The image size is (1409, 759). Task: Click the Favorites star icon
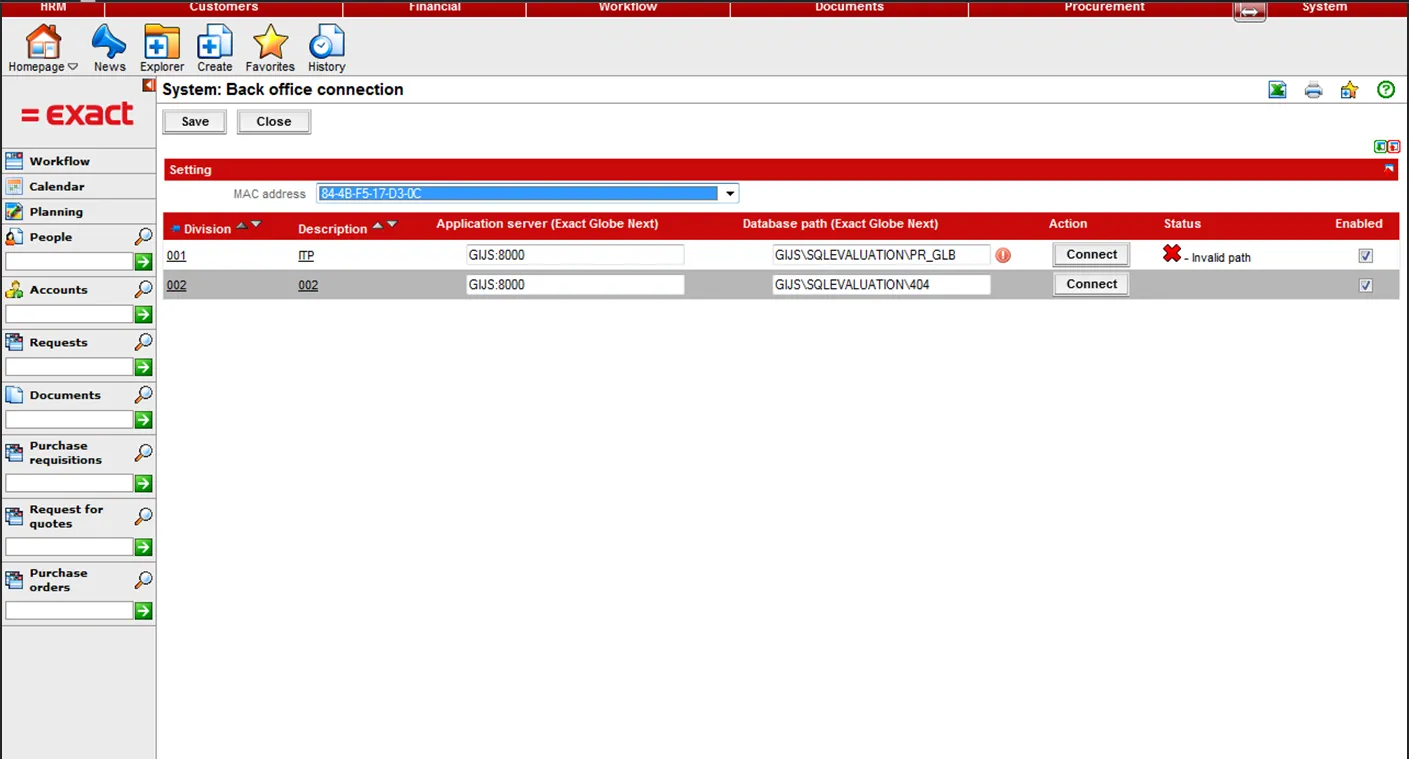coord(270,44)
